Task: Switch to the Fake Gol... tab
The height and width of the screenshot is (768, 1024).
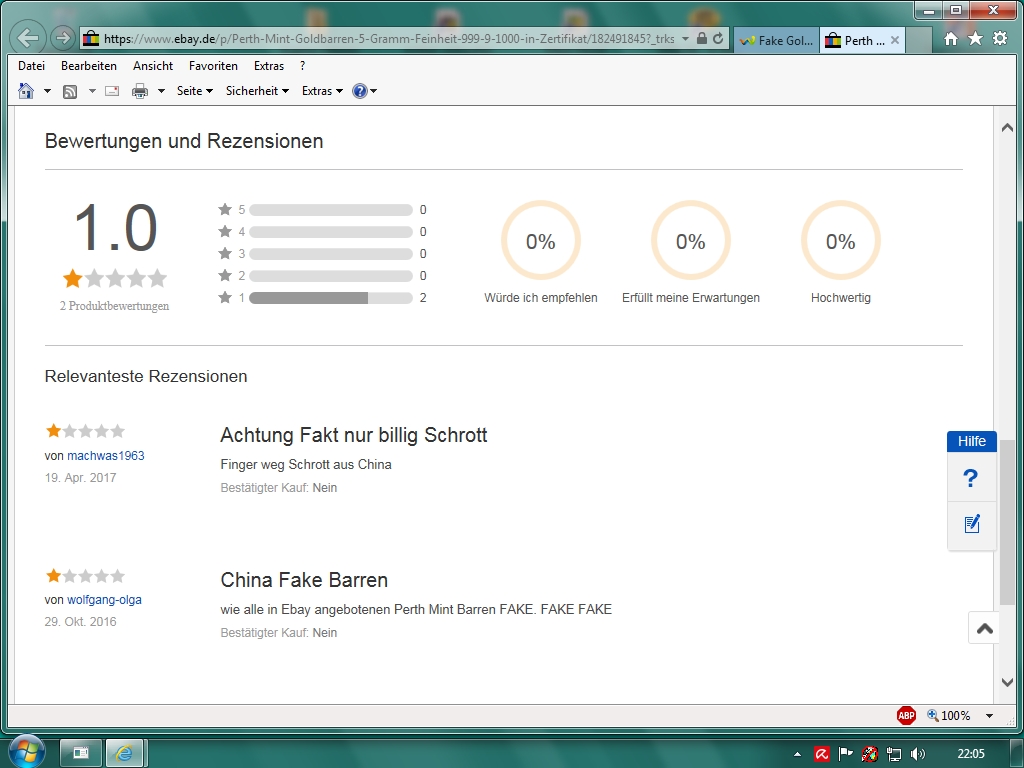Action: [776, 40]
